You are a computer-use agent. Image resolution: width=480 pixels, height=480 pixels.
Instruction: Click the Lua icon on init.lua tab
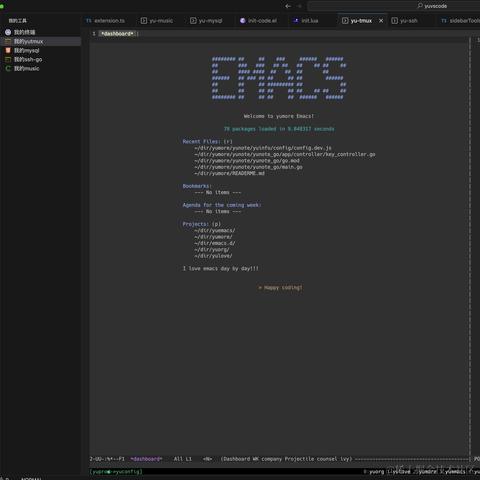coord(295,21)
